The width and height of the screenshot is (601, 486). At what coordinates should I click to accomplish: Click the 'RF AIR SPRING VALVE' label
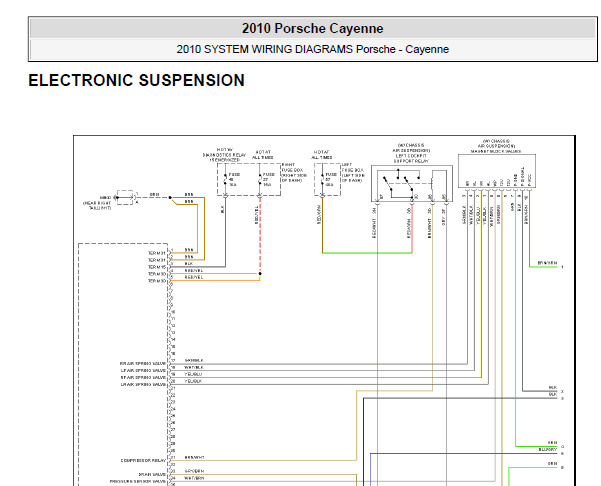click(x=143, y=378)
